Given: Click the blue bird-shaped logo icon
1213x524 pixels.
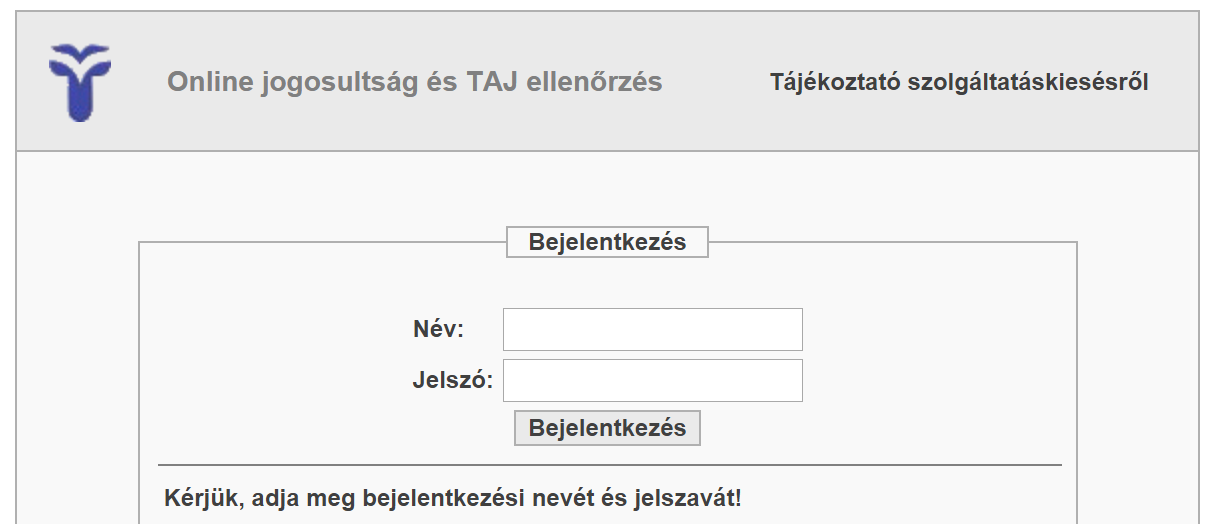Looking at the screenshot, I should tap(80, 82).
